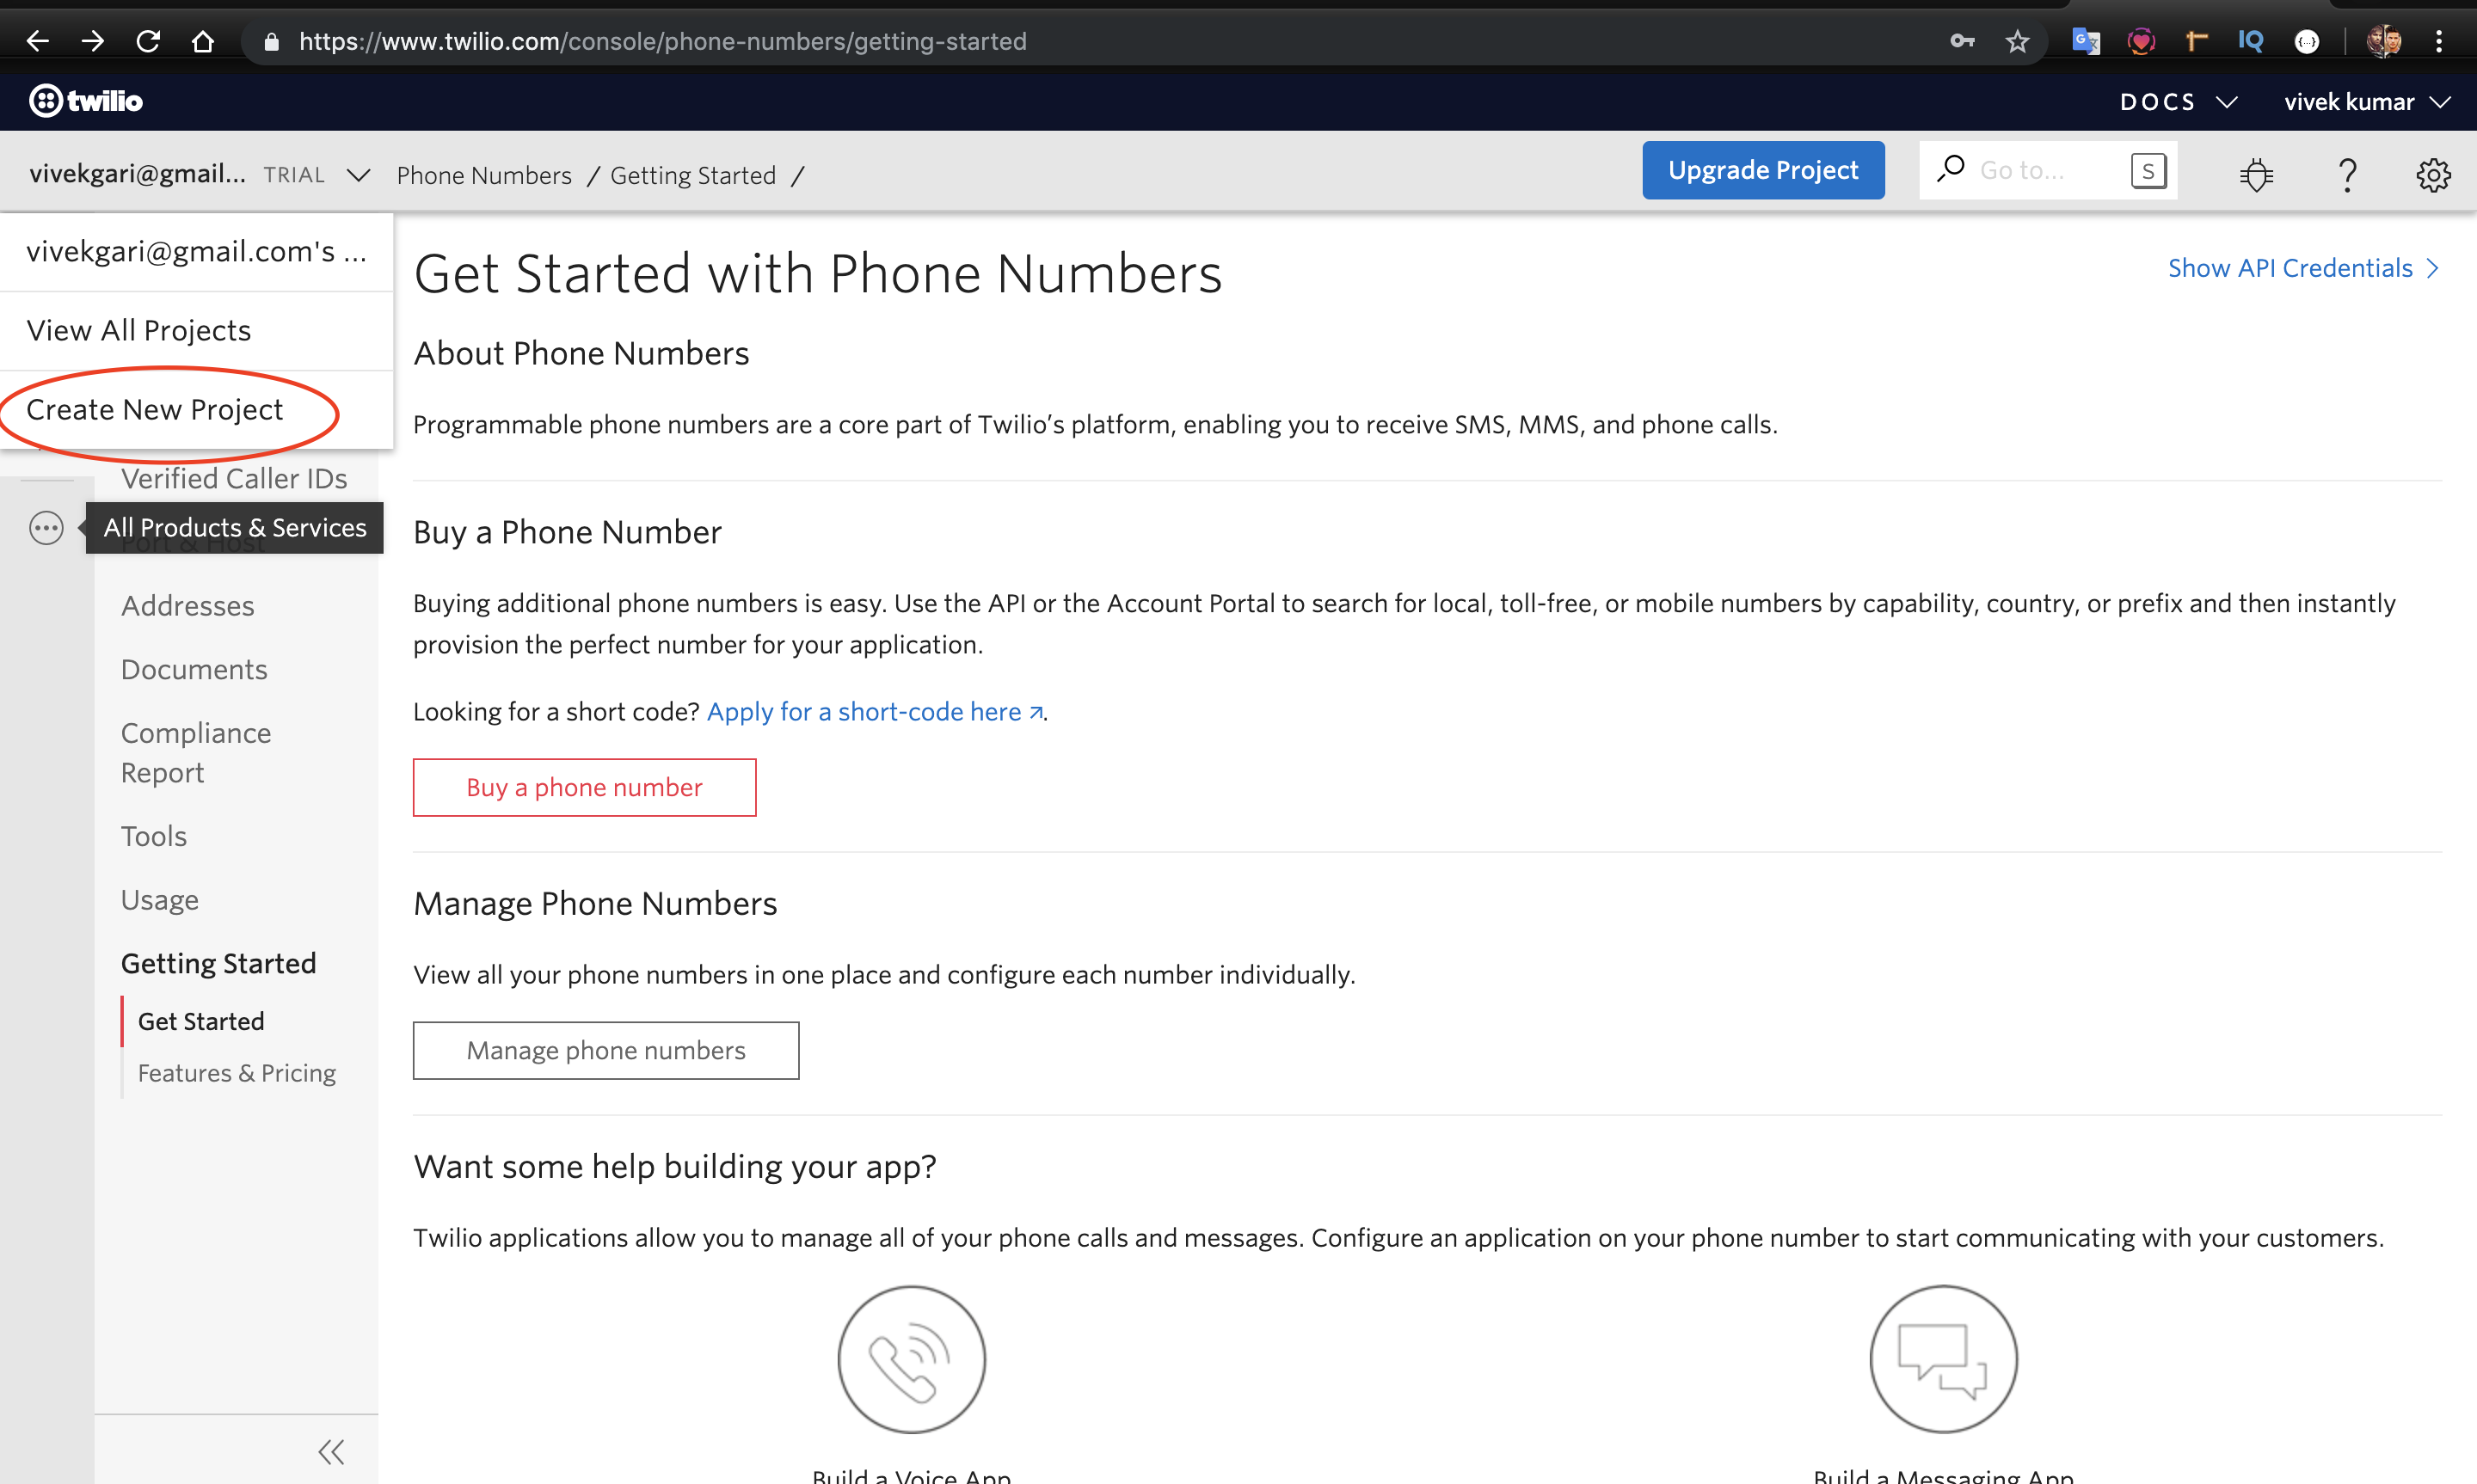Click the All Products & Services ellipsis icon
Image resolution: width=2477 pixels, height=1484 pixels.
[46, 528]
